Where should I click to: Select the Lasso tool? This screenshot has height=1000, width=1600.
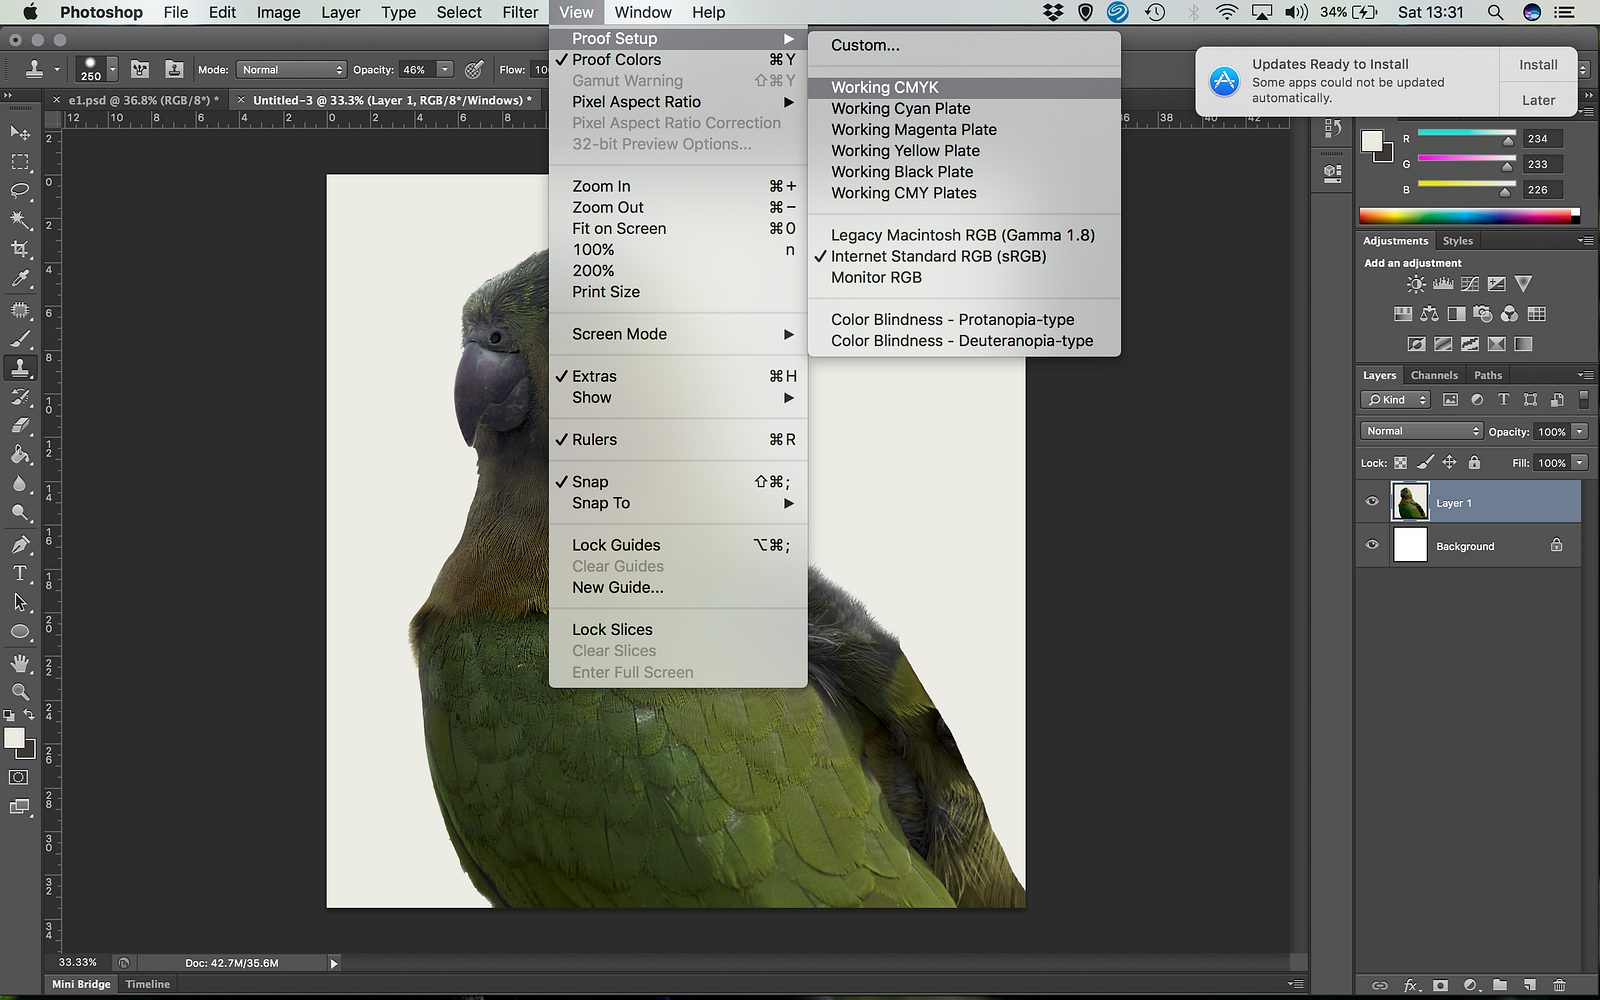click(20, 190)
